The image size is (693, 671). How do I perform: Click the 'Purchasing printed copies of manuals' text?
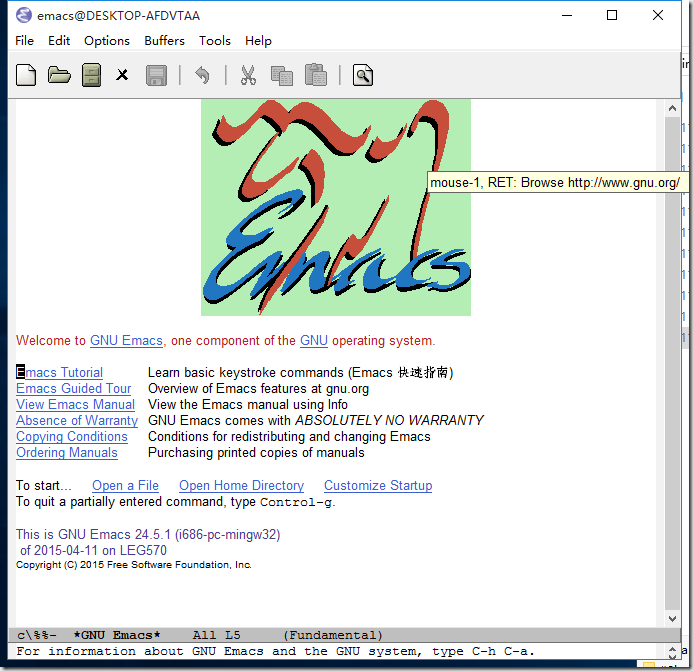(256, 452)
